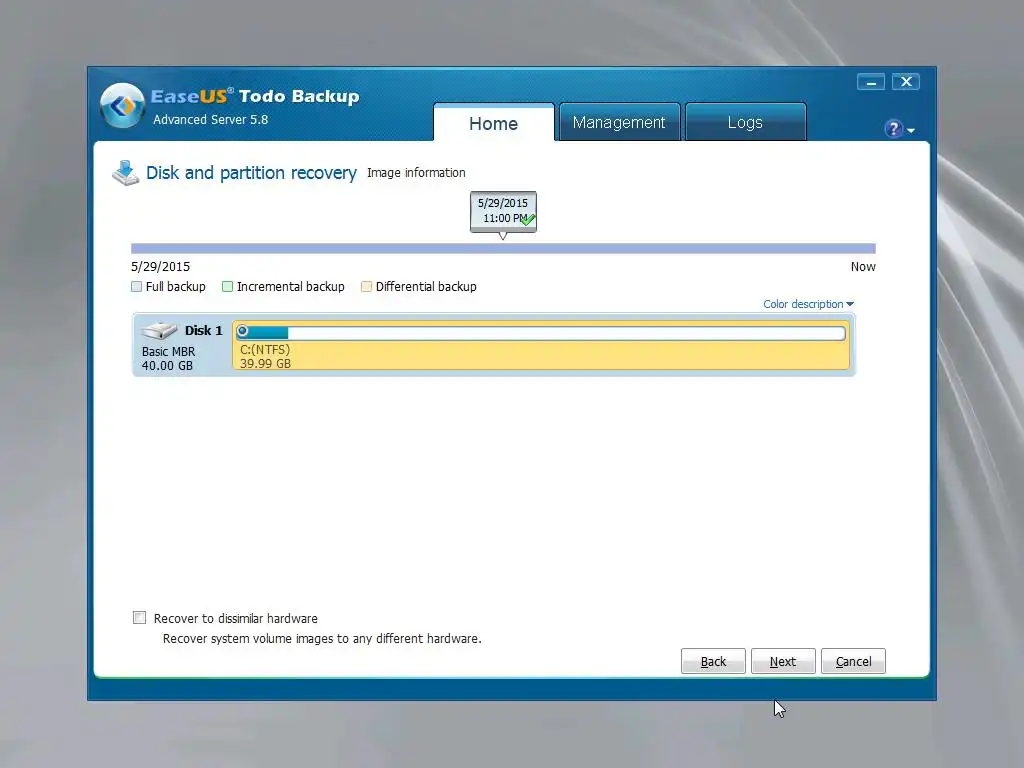Image resolution: width=1024 pixels, height=768 pixels.
Task: Click the C: partition usage bar
Action: pos(541,332)
